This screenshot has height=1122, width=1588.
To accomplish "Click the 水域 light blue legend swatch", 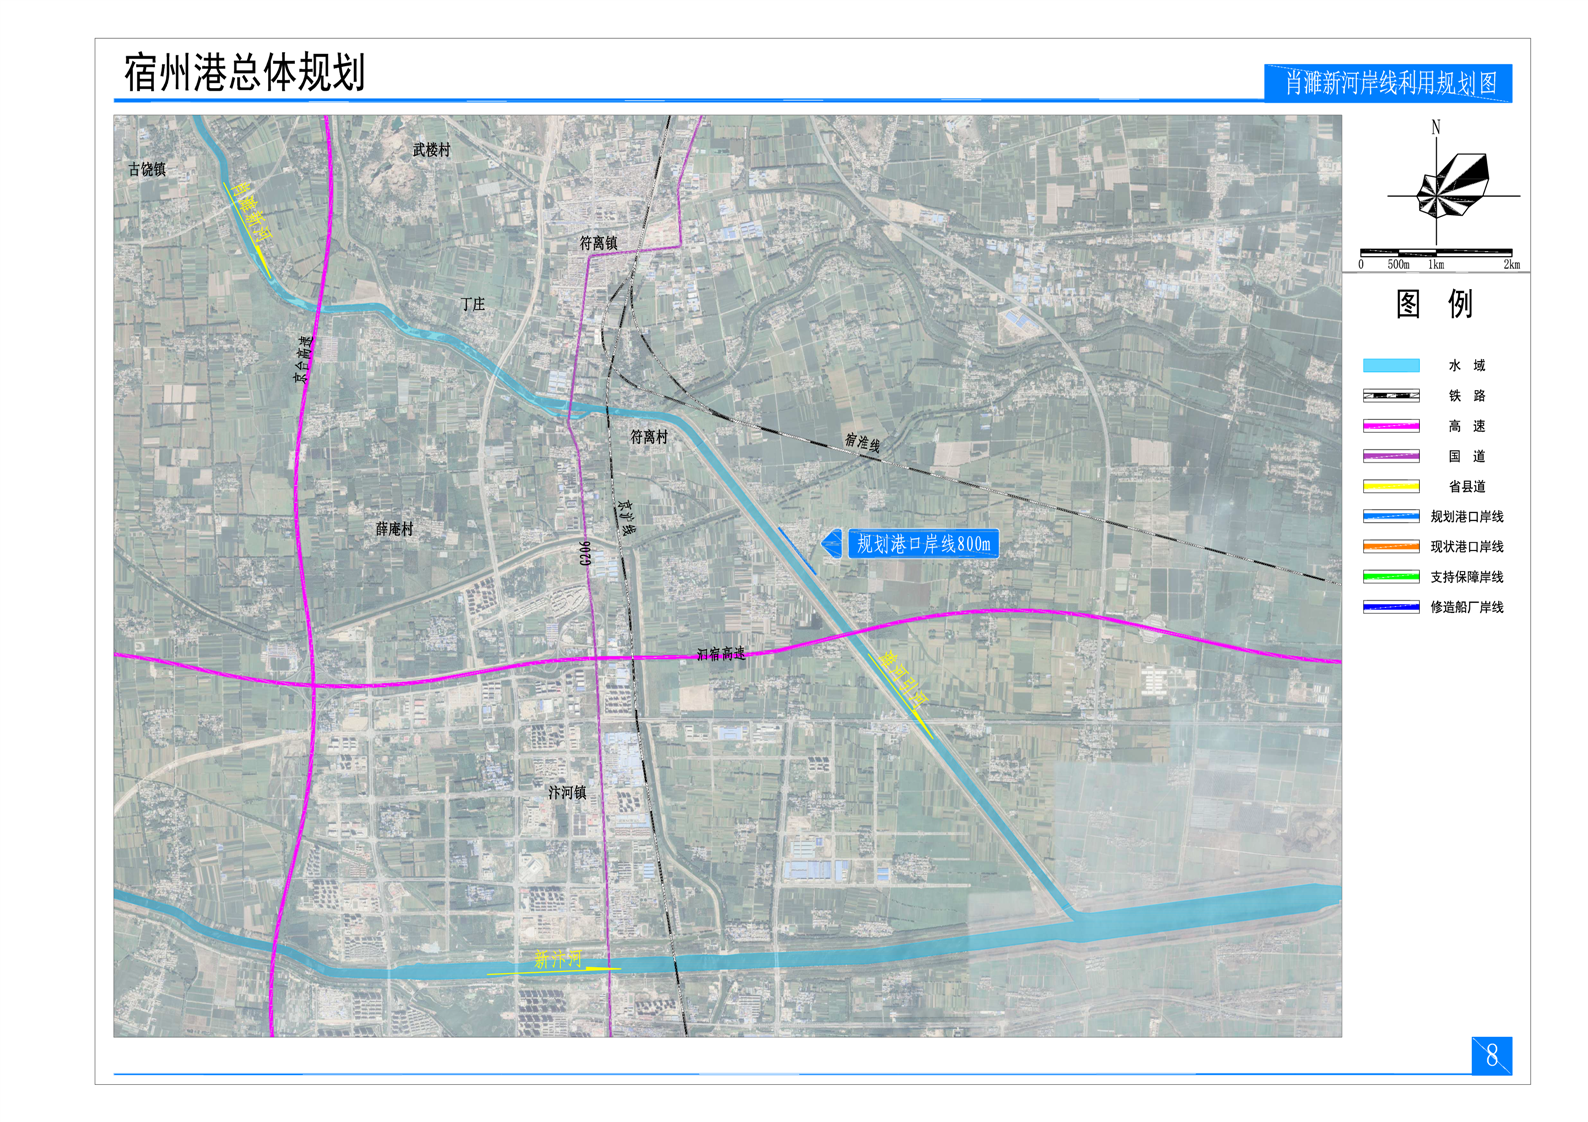I will (x=1390, y=366).
